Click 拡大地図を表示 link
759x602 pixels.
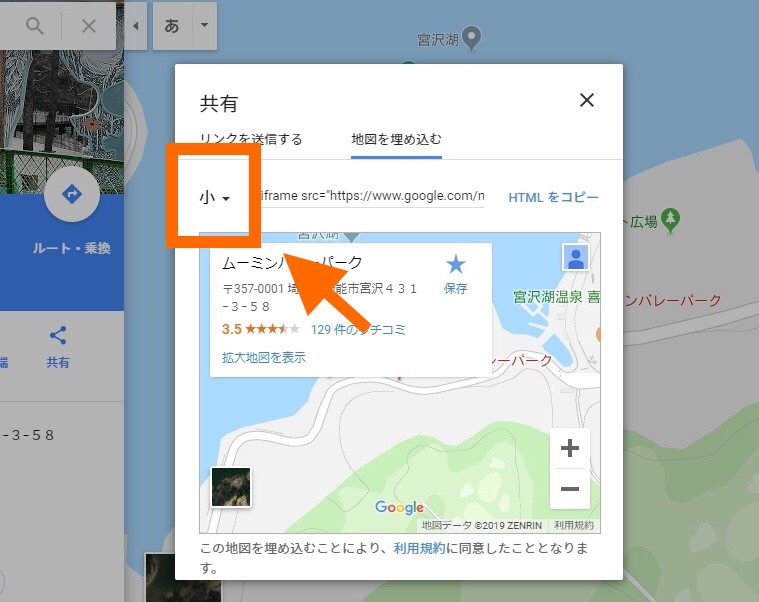coord(264,358)
